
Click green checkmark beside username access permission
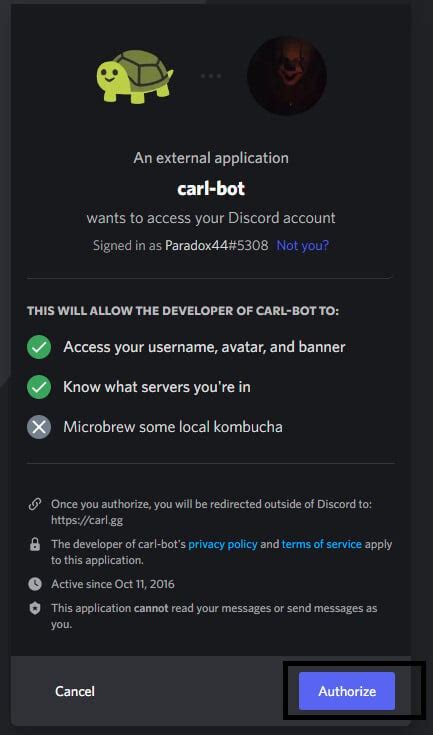point(39,347)
